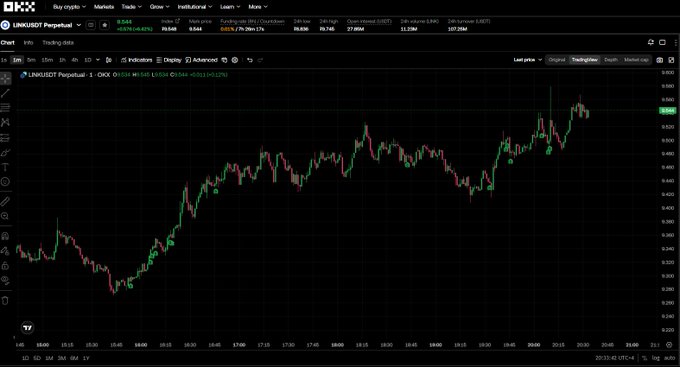The height and width of the screenshot is (367, 680).
Task: Enter fullscreen chart mode
Action: point(671,60)
